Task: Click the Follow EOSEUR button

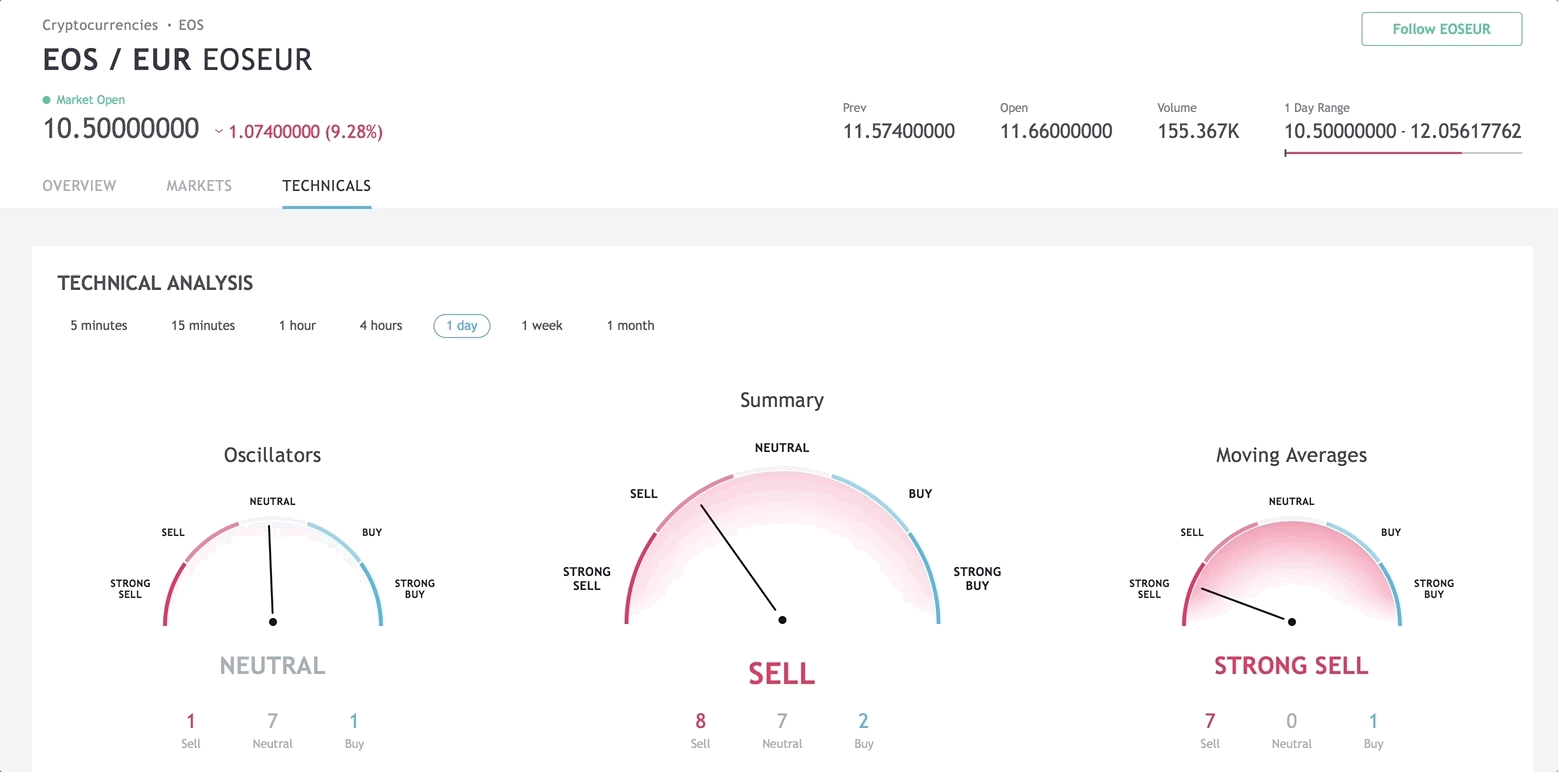Action: point(1441,29)
